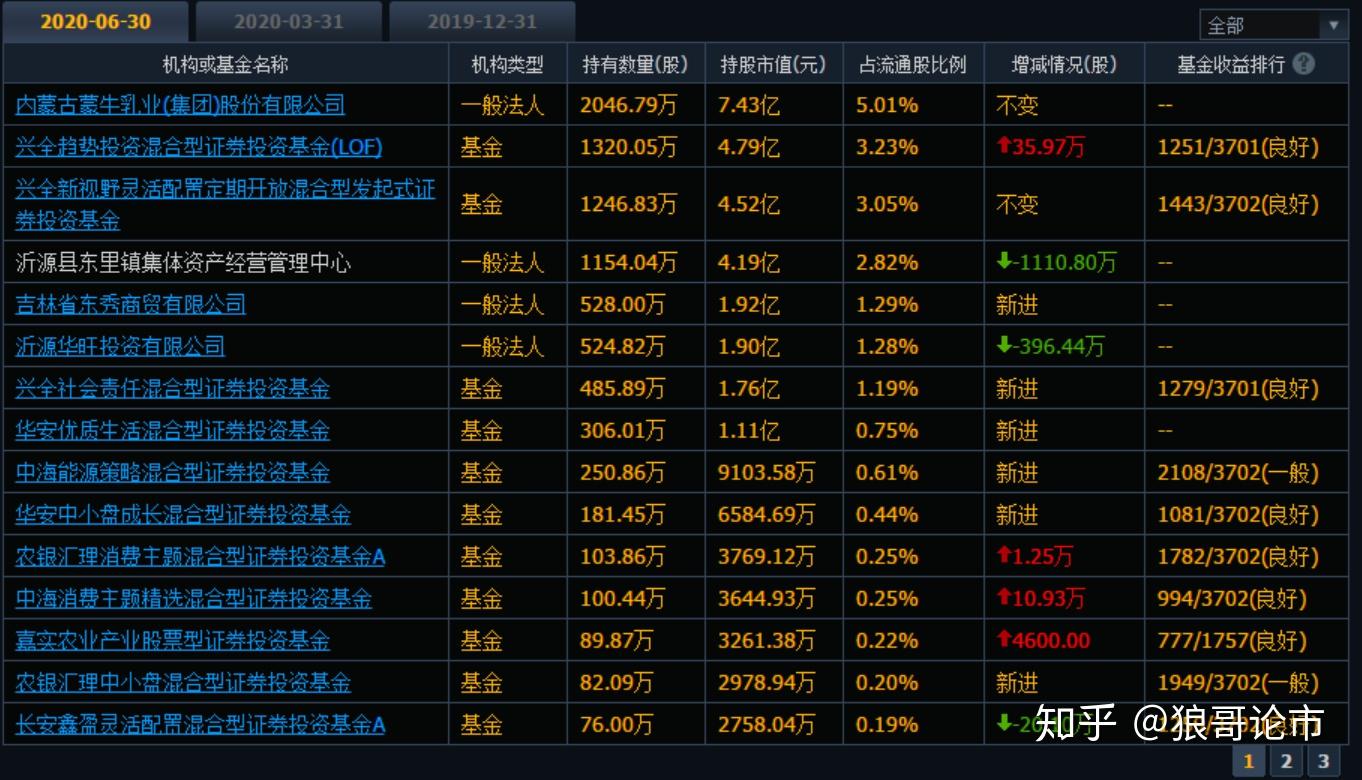Image resolution: width=1362 pixels, height=780 pixels.
Task: Open 兴全社会责任混合型证券投资基金 link
Action: [172, 388]
